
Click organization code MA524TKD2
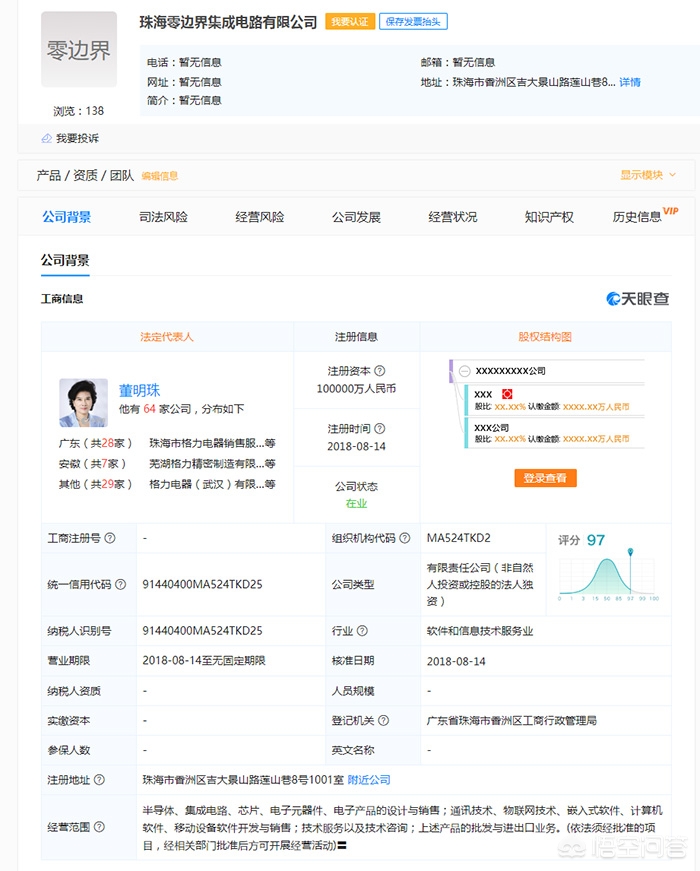[459, 538]
